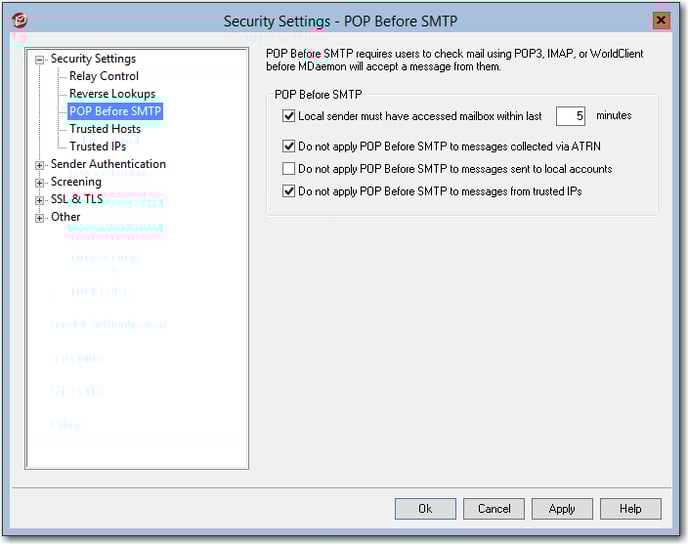This screenshot has height=544, width=688.
Task: Click the minutes input field showing 5
Action: (x=570, y=116)
